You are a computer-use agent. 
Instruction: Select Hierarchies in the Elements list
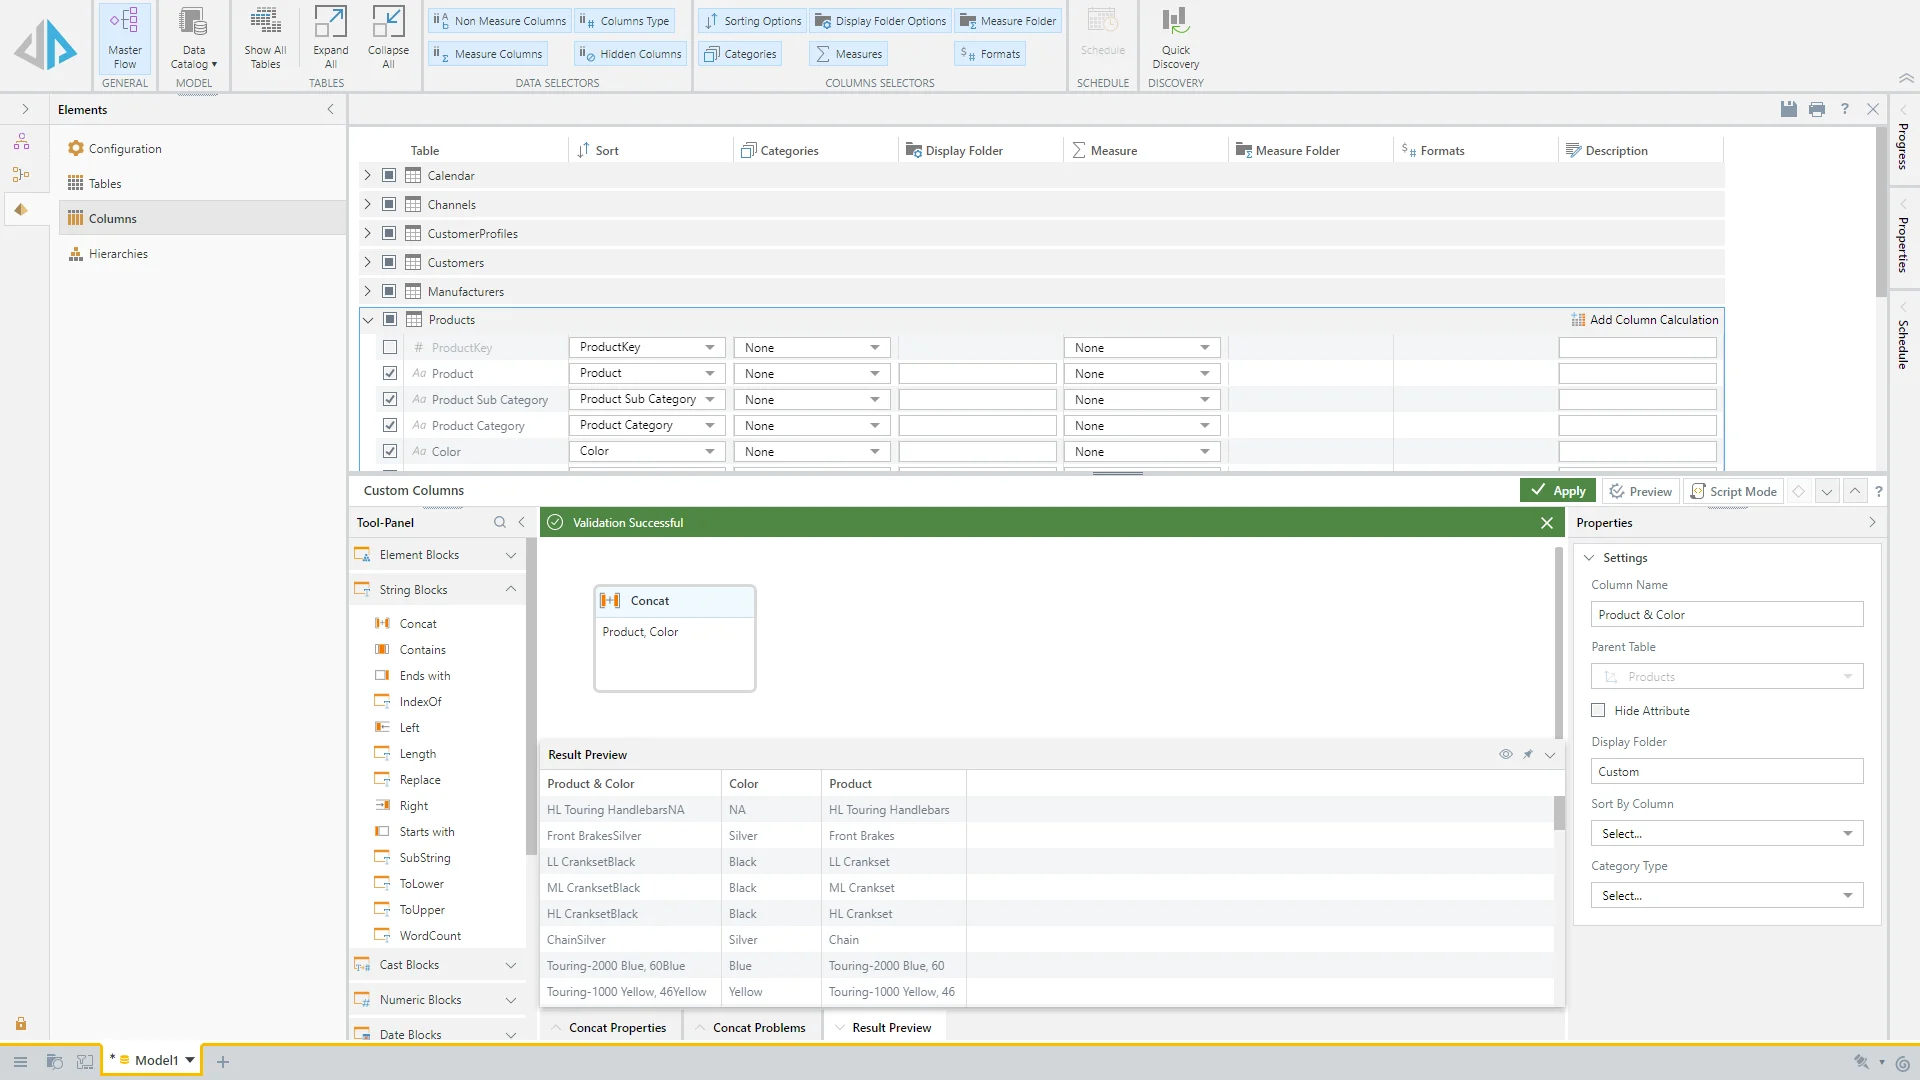point(118,254)
